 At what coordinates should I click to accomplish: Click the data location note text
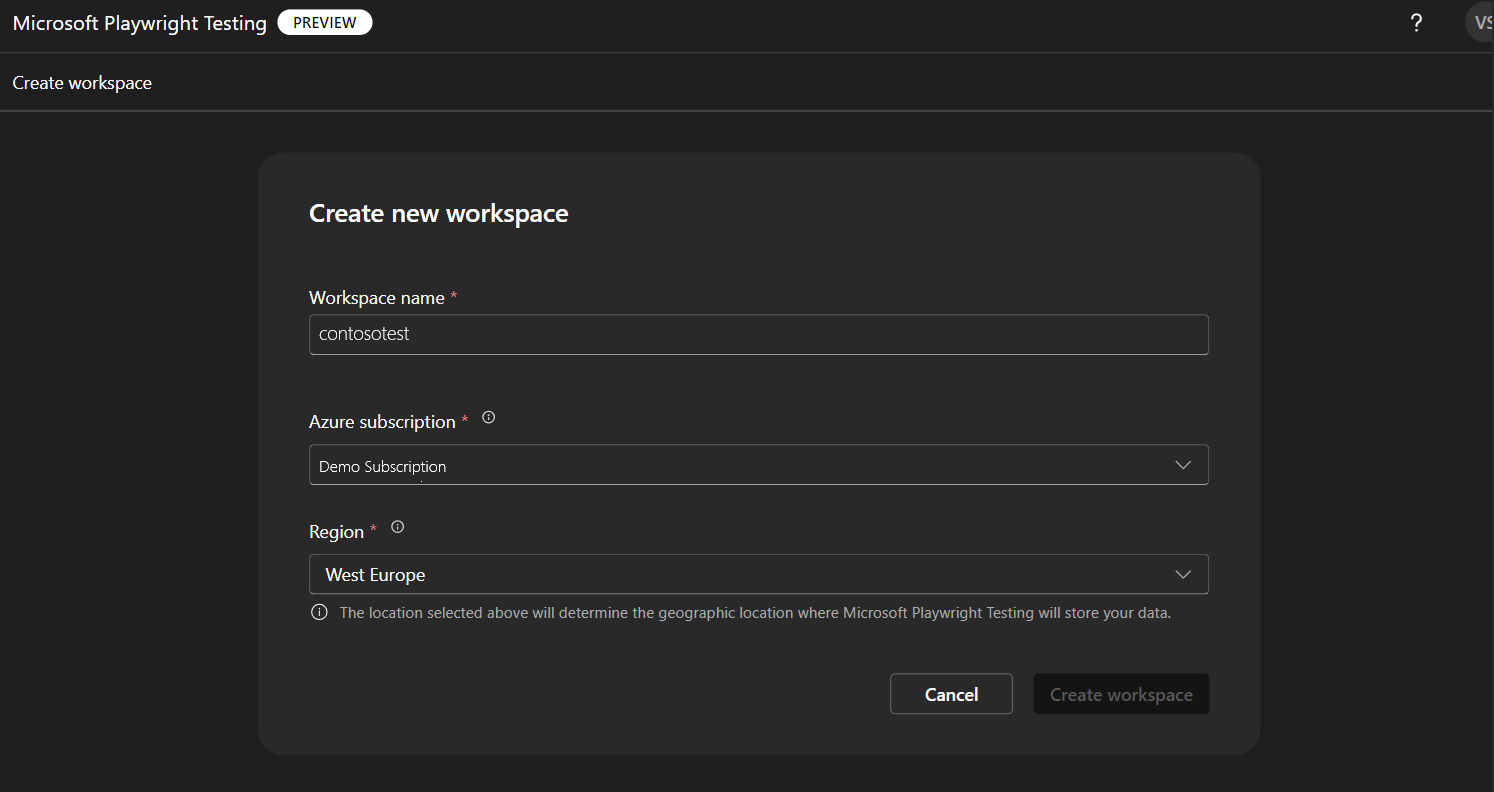pos(755,613)
